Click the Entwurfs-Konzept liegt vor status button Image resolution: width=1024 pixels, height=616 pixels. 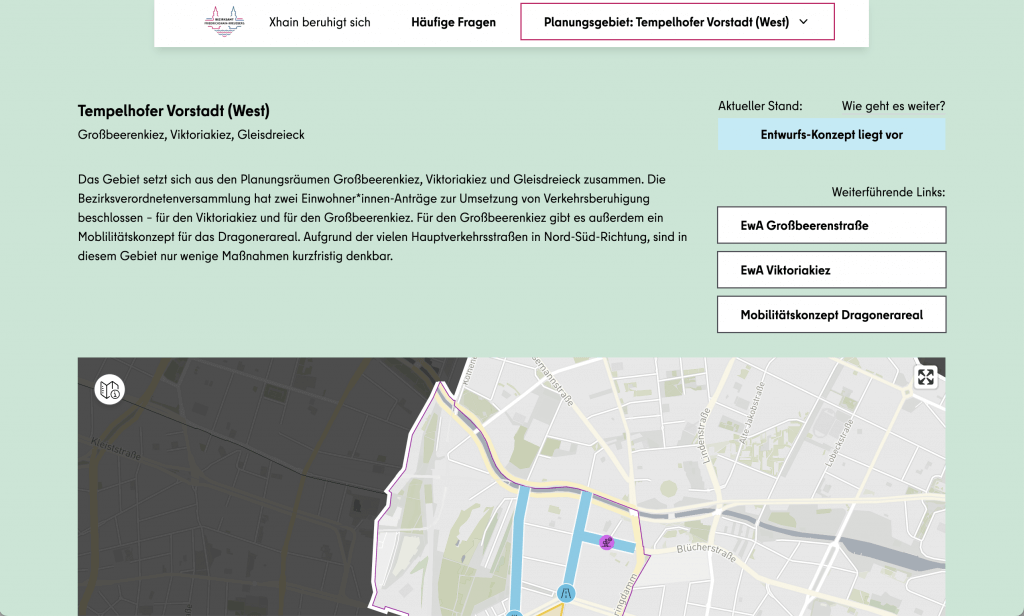click(x=830, y=134)
